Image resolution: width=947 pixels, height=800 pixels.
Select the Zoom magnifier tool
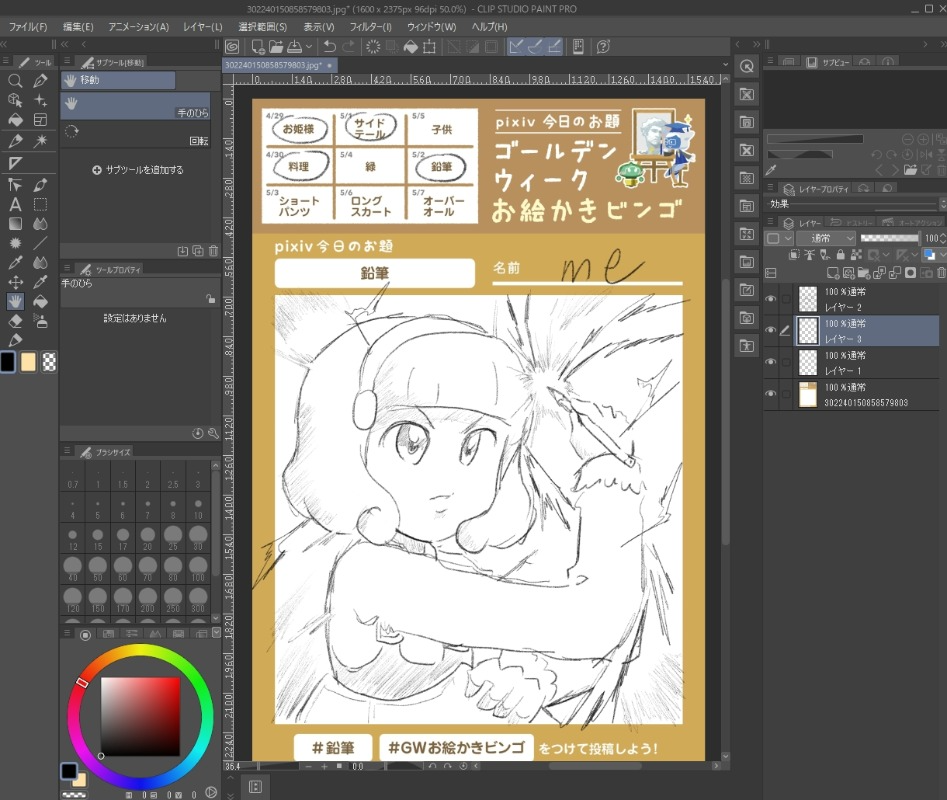tap(15, 81)
